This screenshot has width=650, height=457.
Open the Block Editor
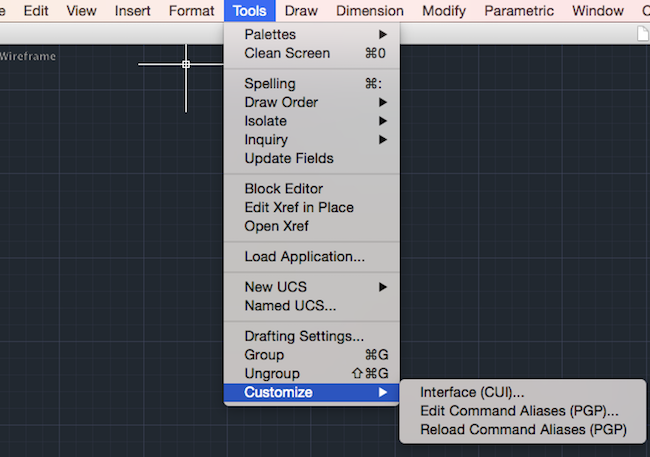click(312, 189)
